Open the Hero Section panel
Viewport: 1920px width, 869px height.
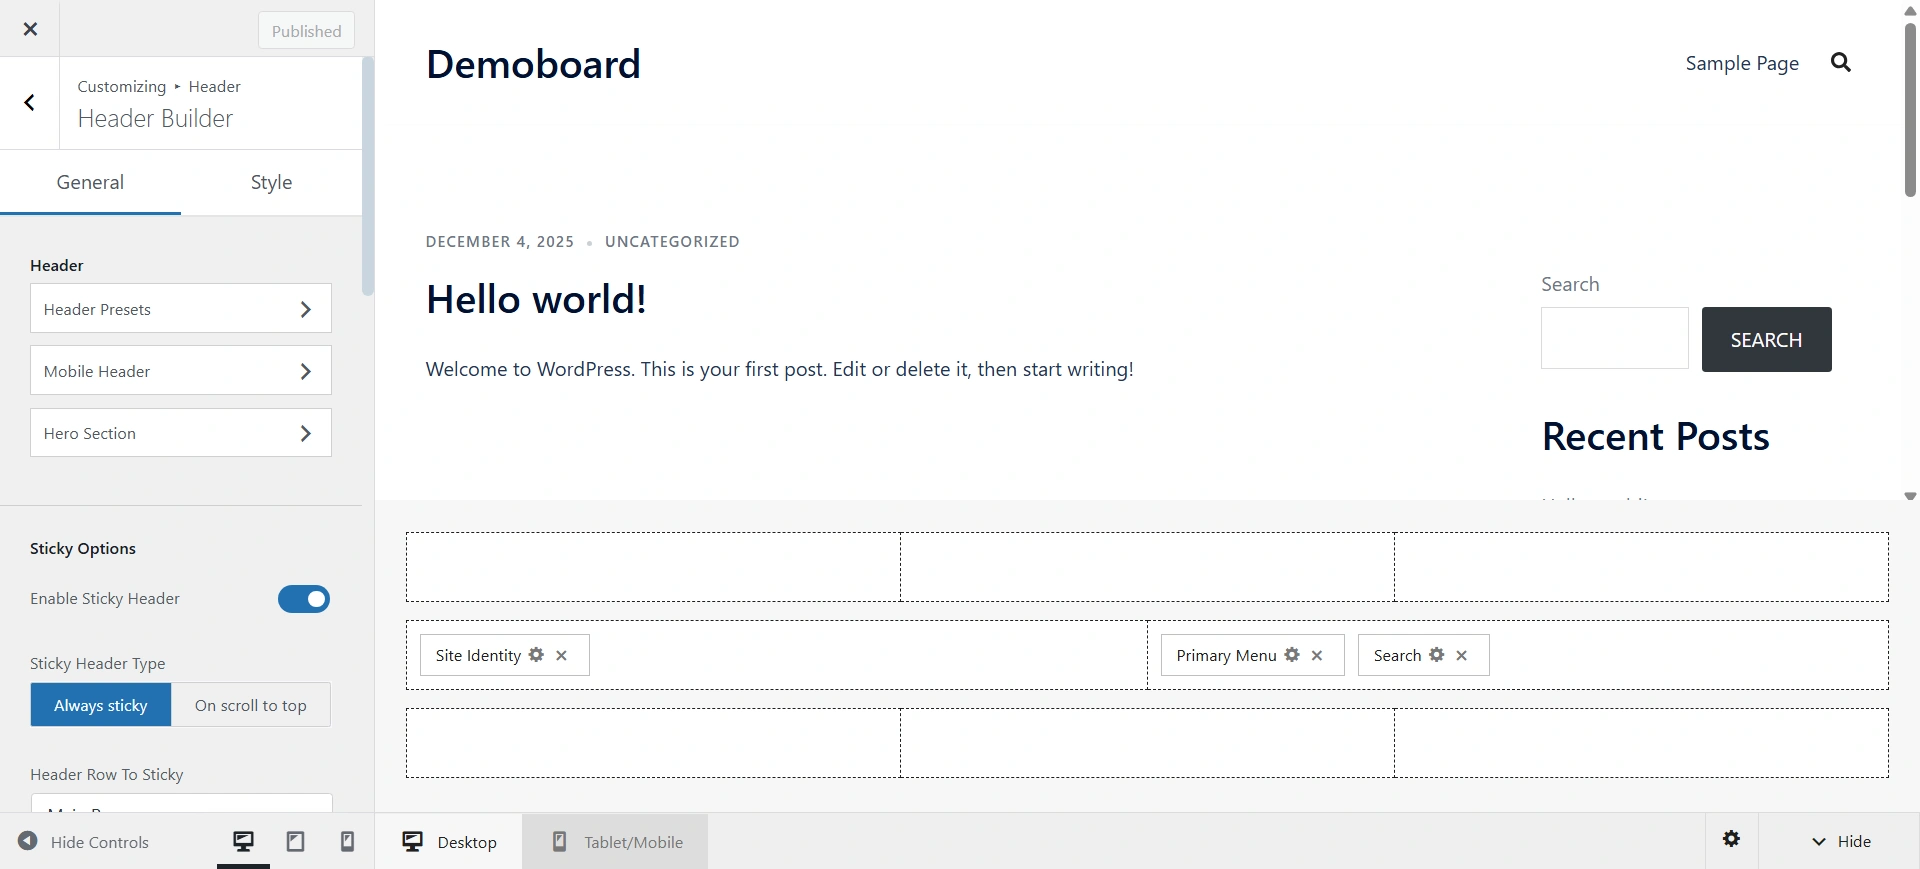pos(181,433)
